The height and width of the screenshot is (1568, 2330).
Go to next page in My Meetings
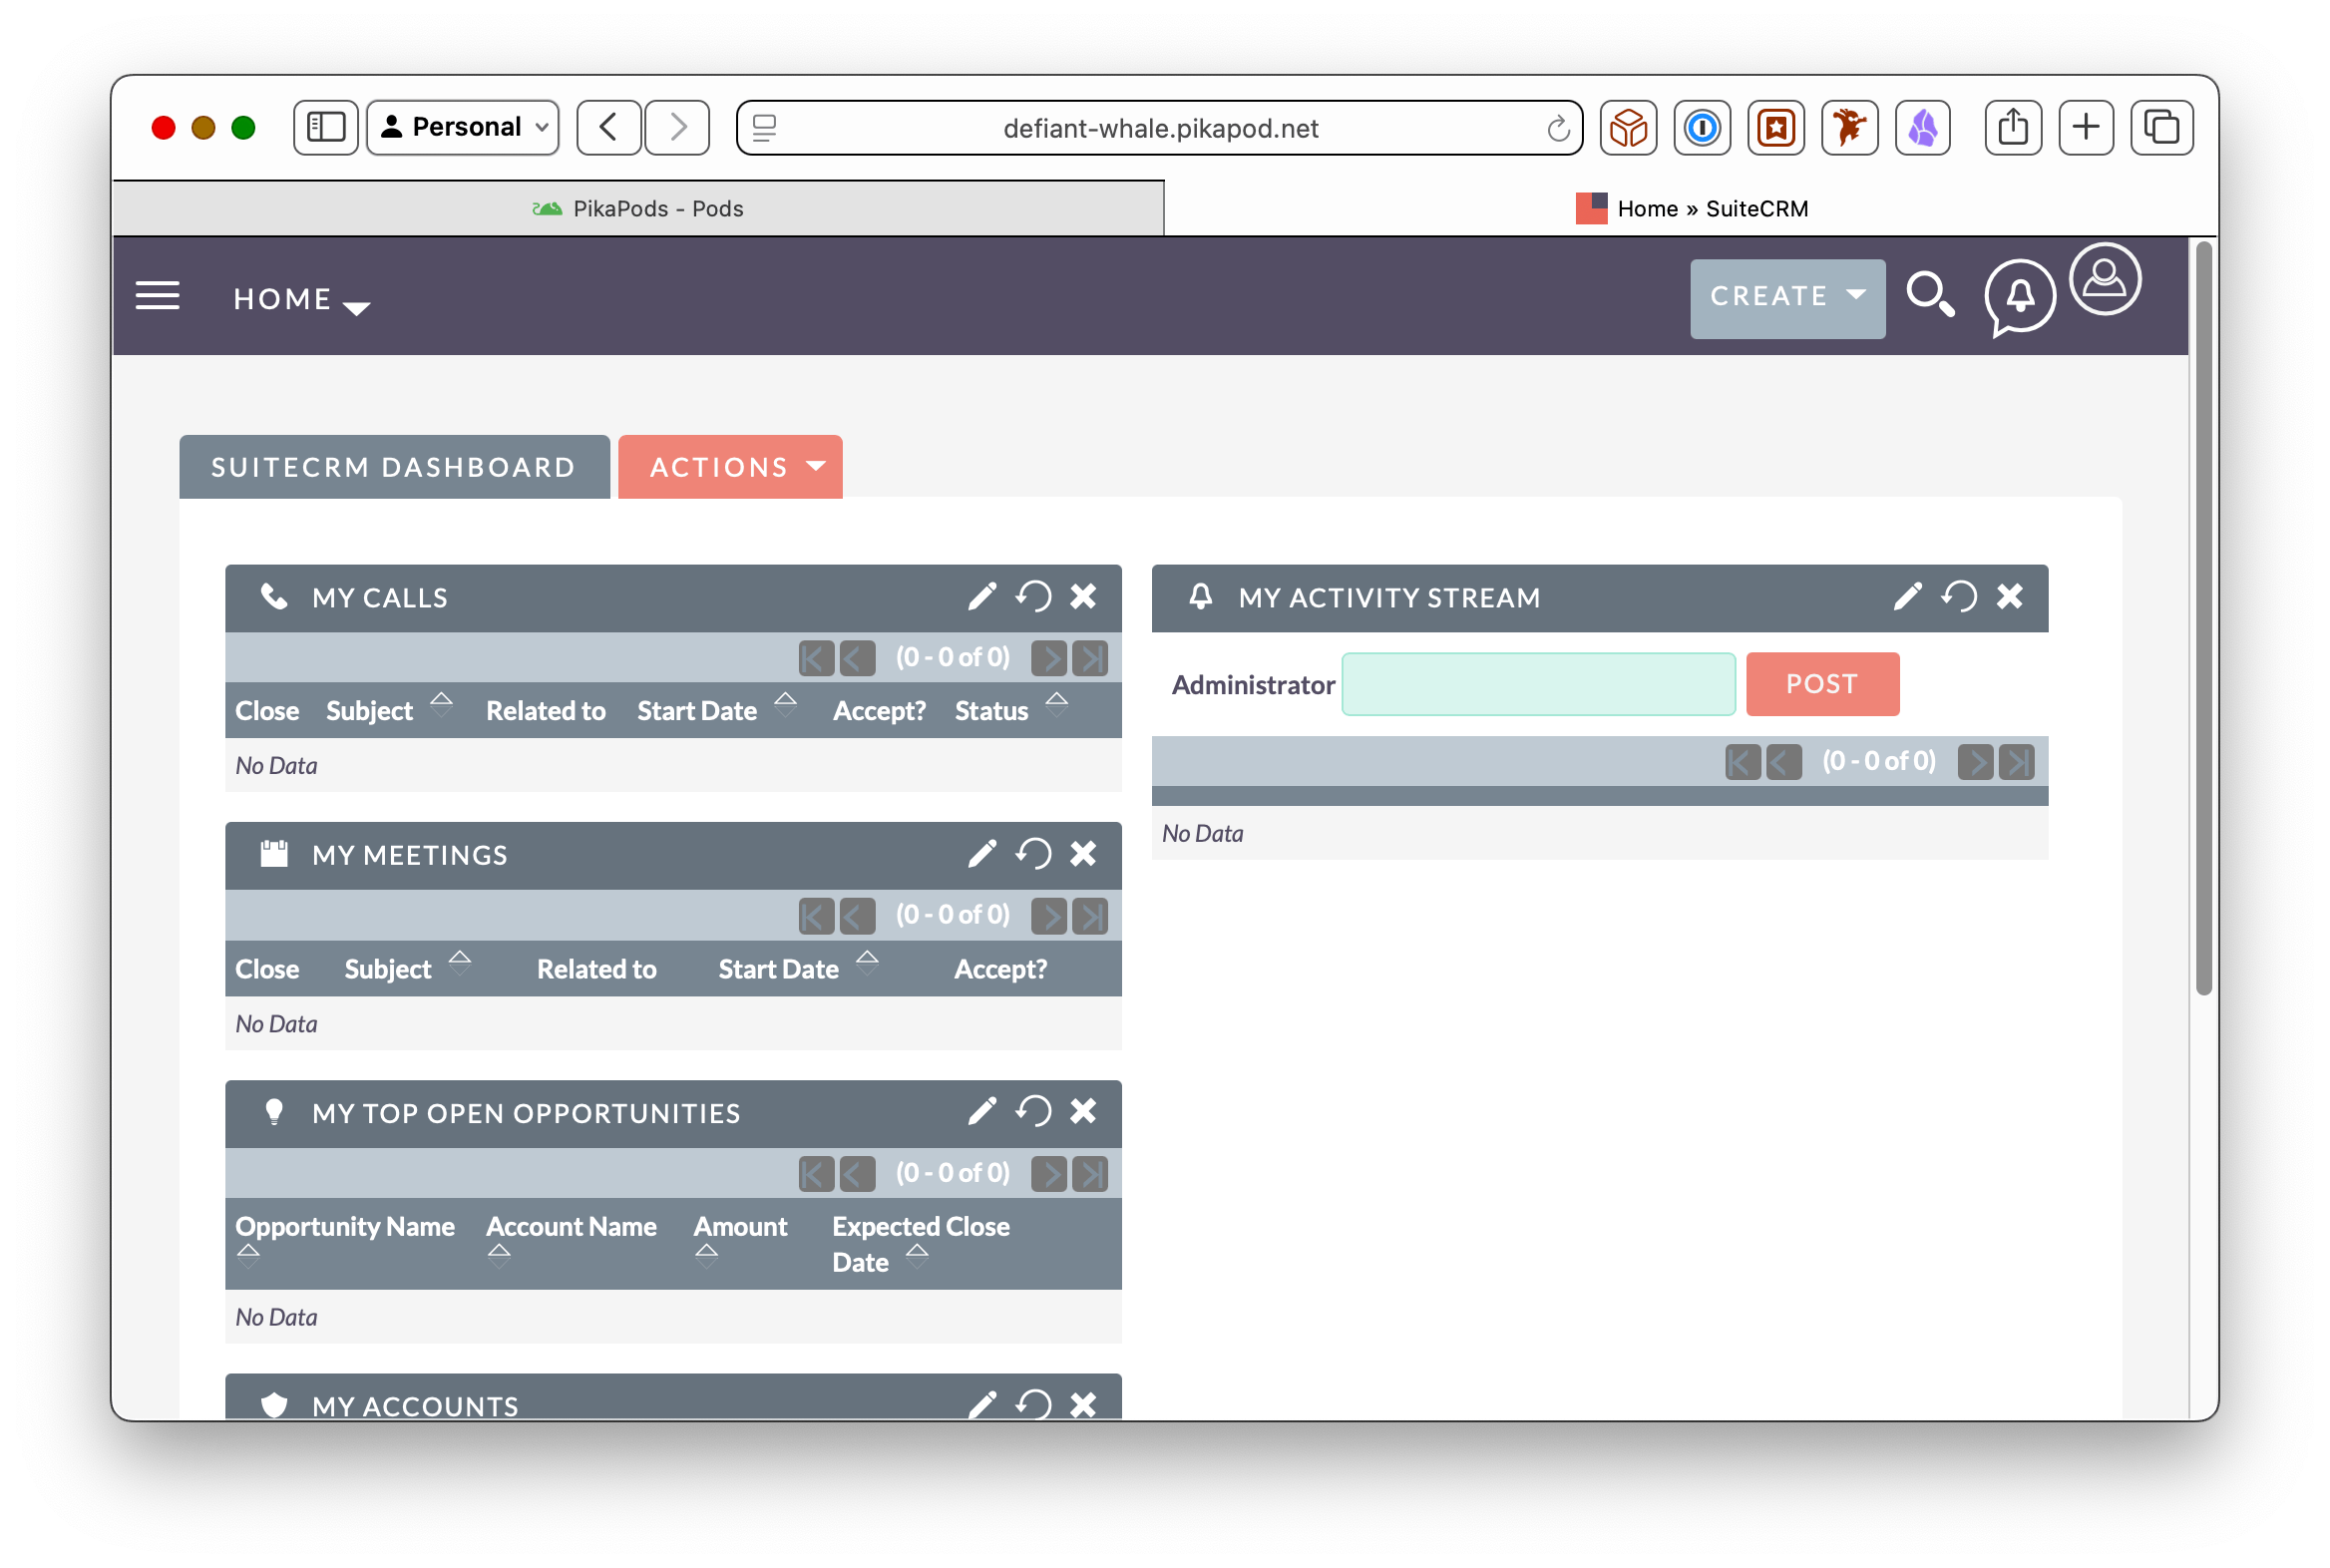1048,916
